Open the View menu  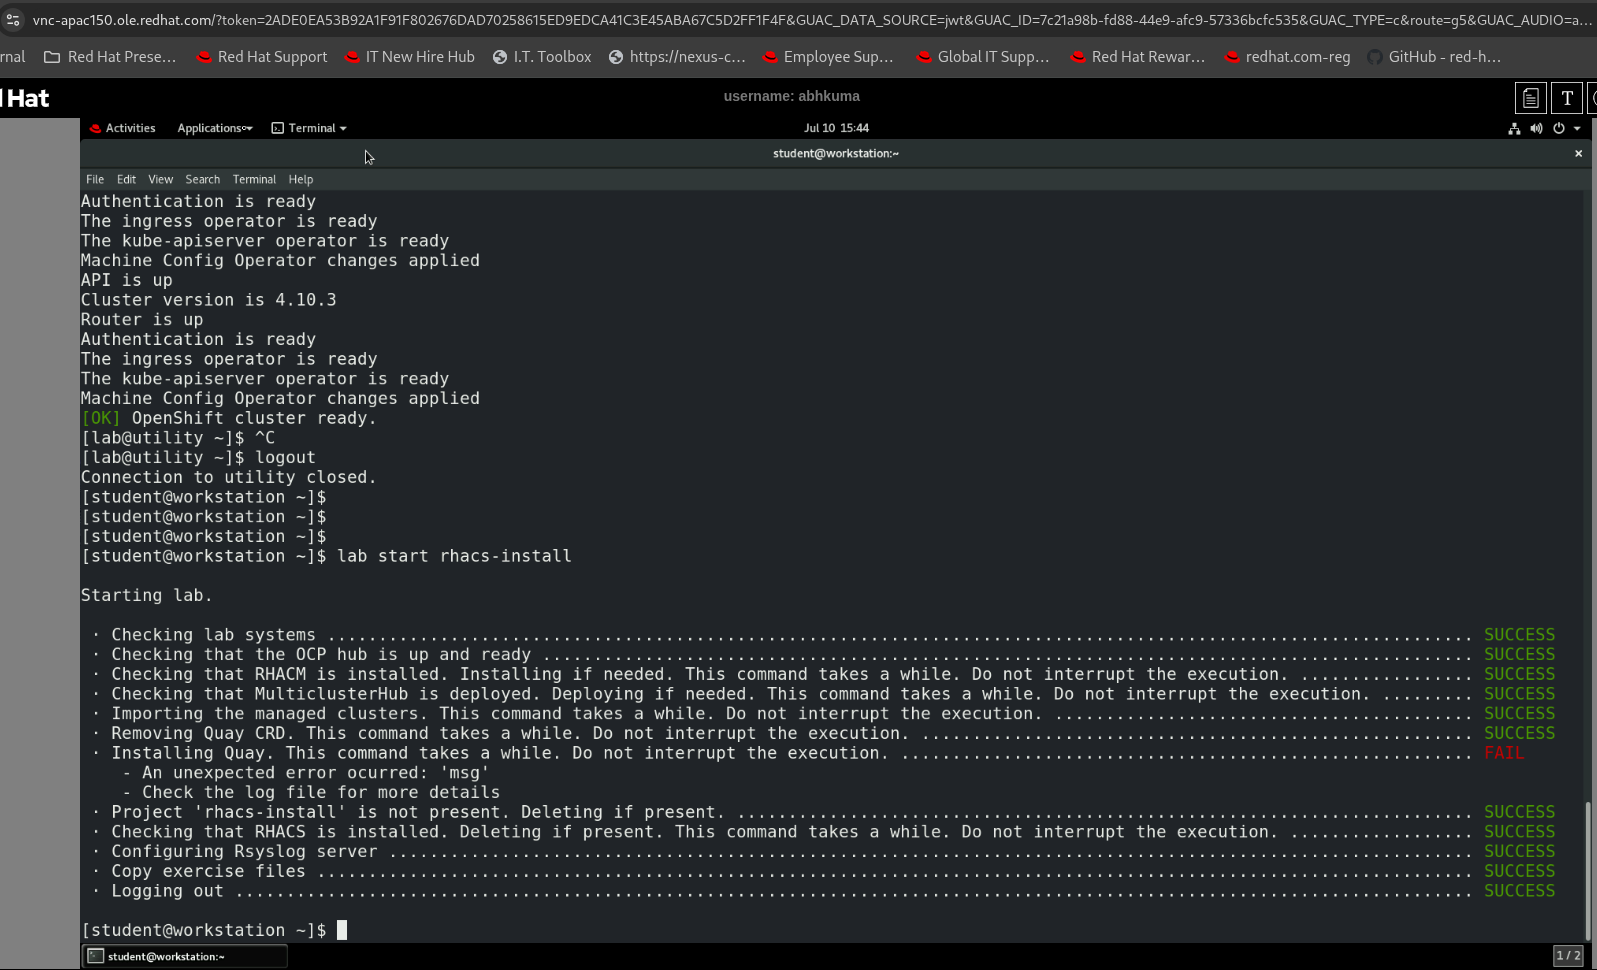click(x=160, y=179)
